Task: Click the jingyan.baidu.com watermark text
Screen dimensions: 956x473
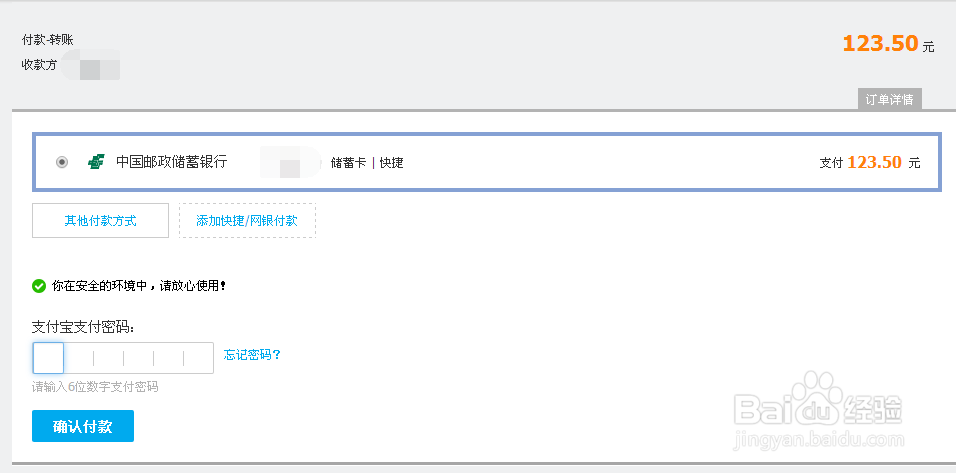Action: 819,439
